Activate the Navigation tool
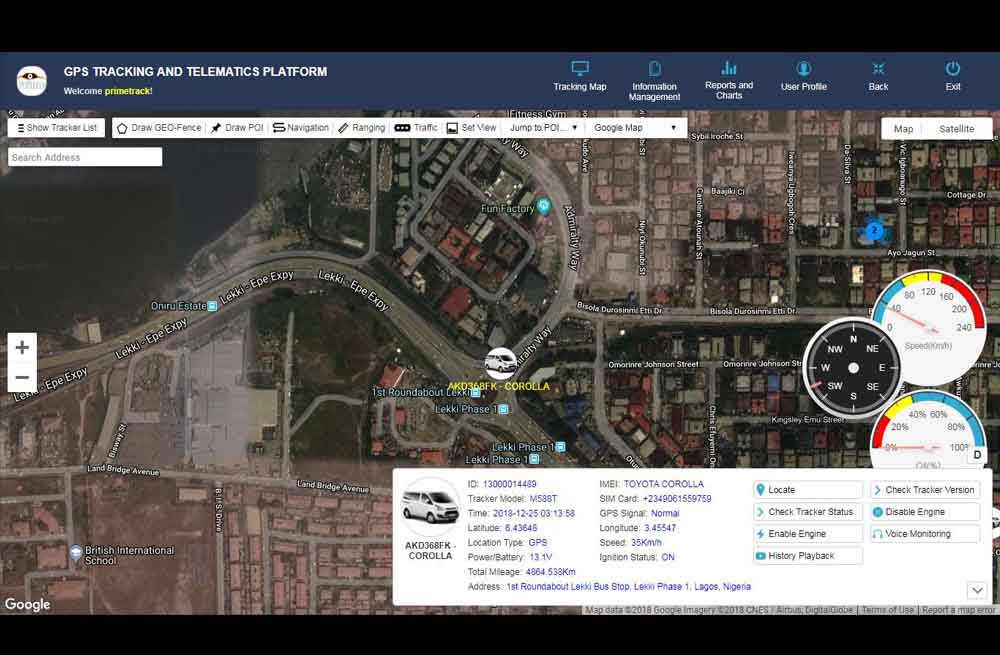This screenshot has width=1000, height=655. (x=300, y=128)
